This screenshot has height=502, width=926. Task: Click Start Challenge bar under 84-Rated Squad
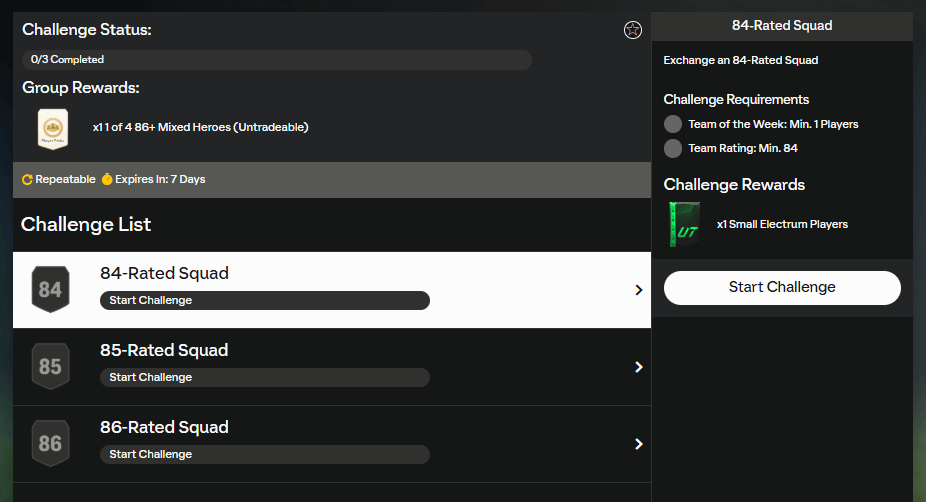[x=264, y=300]
